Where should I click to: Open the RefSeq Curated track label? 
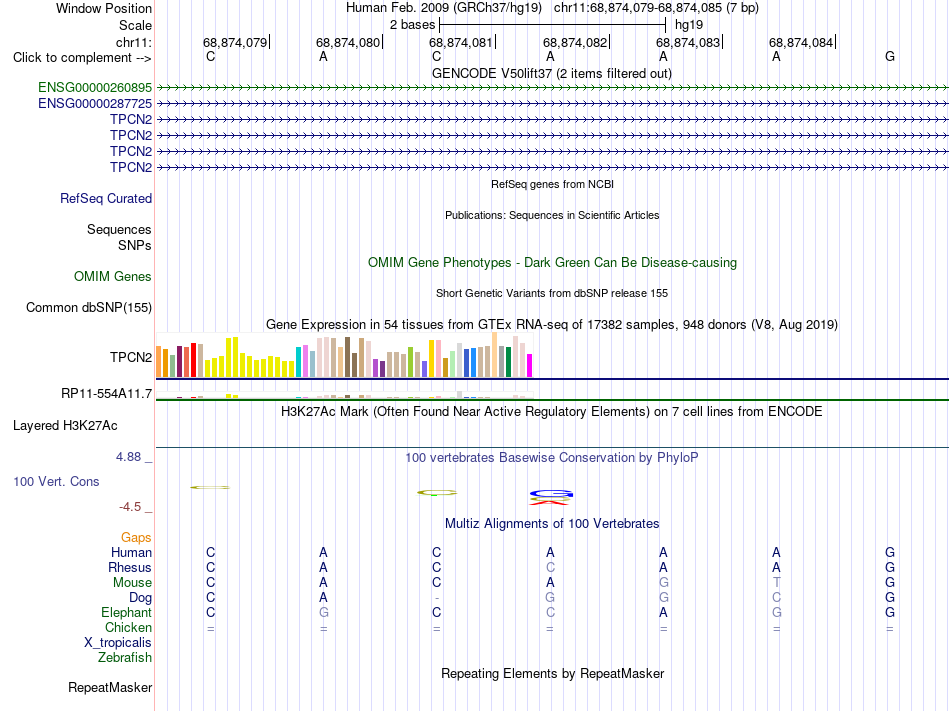coord(105,199)
